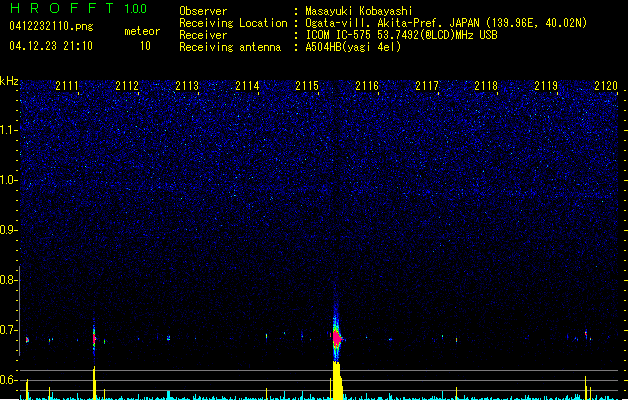Click the 2119 time axis marker
The image size is (629, 400).
click(x=546, y=86)
